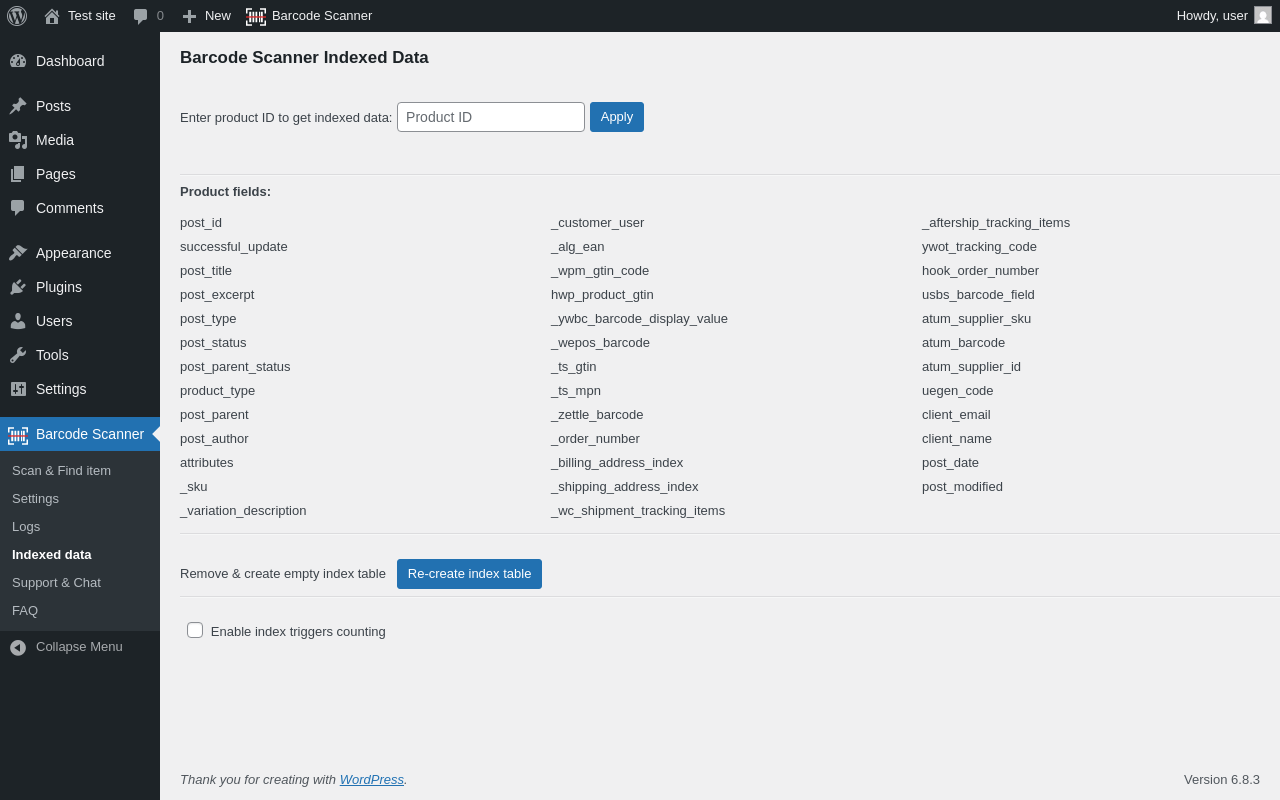Click the Re-create index table button
Screen dimensions: 1280x800
pyautogui.click(x=469, y=574)
